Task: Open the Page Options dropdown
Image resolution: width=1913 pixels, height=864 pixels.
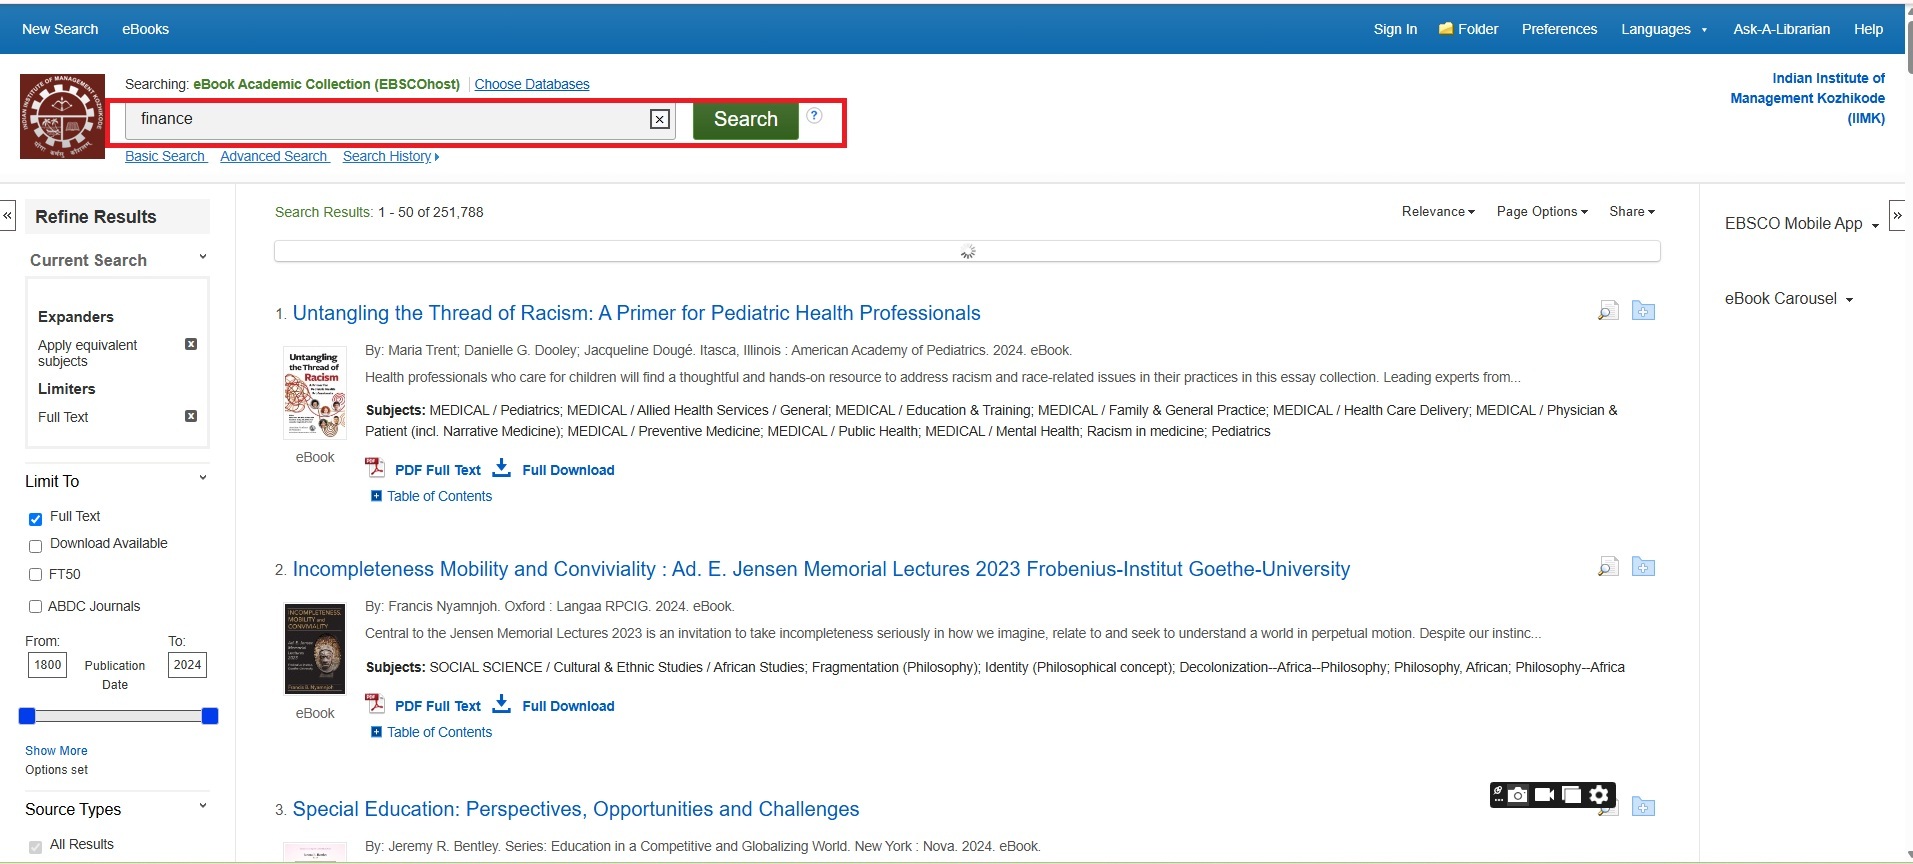Action: point(1541,212)
